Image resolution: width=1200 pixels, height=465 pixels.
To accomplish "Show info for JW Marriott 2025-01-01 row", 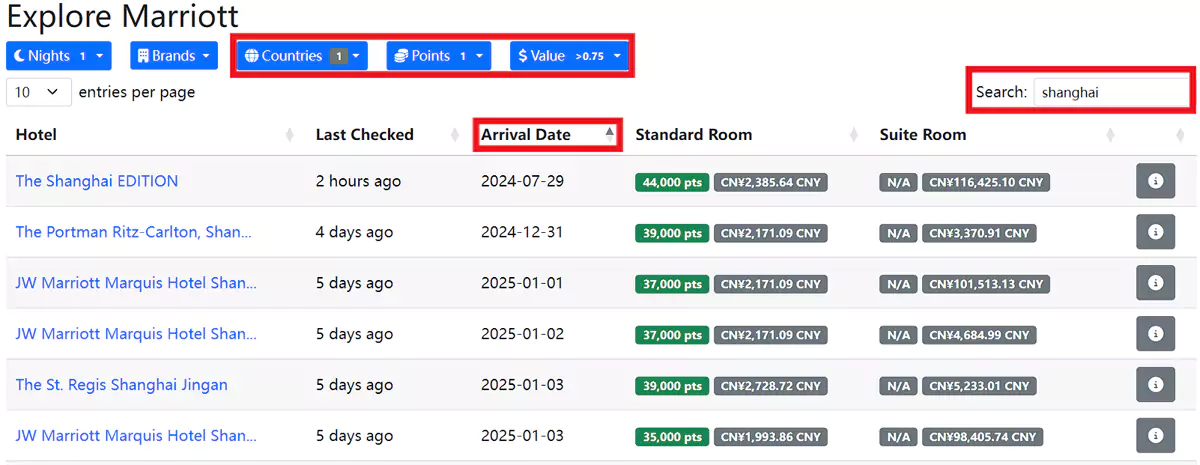I will pos(1155,283).
